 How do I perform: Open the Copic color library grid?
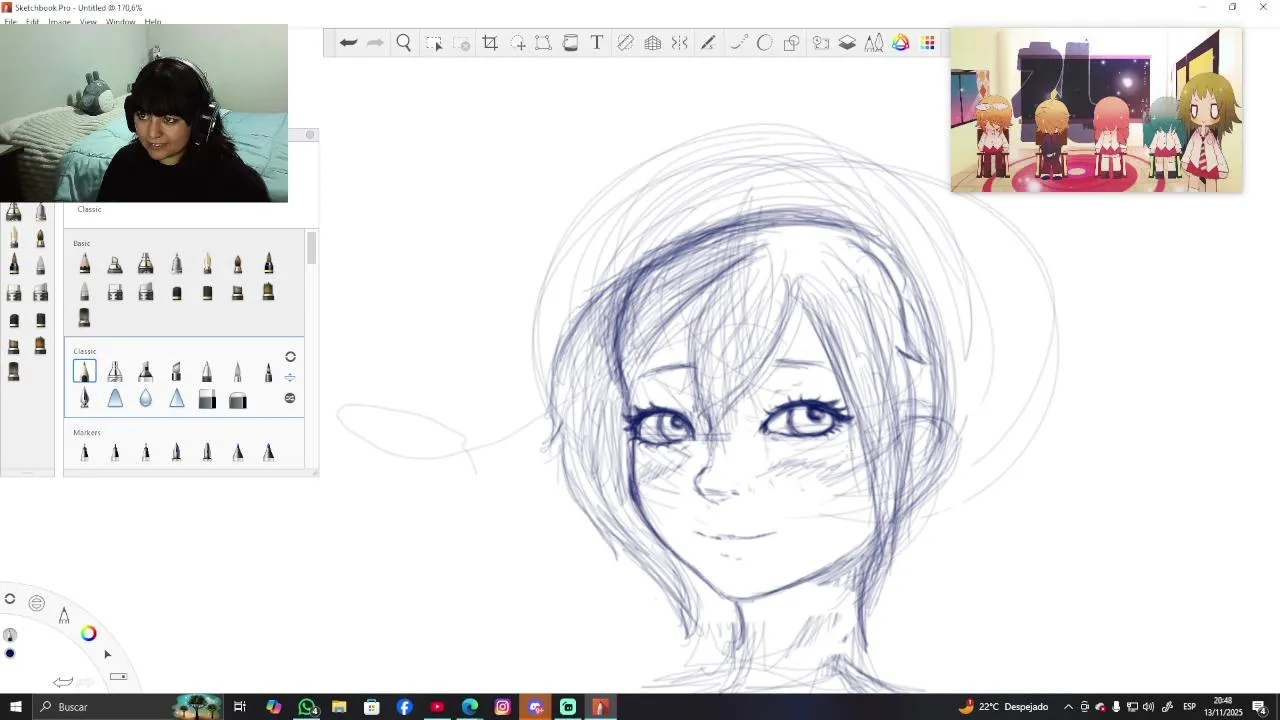point(928,43)
